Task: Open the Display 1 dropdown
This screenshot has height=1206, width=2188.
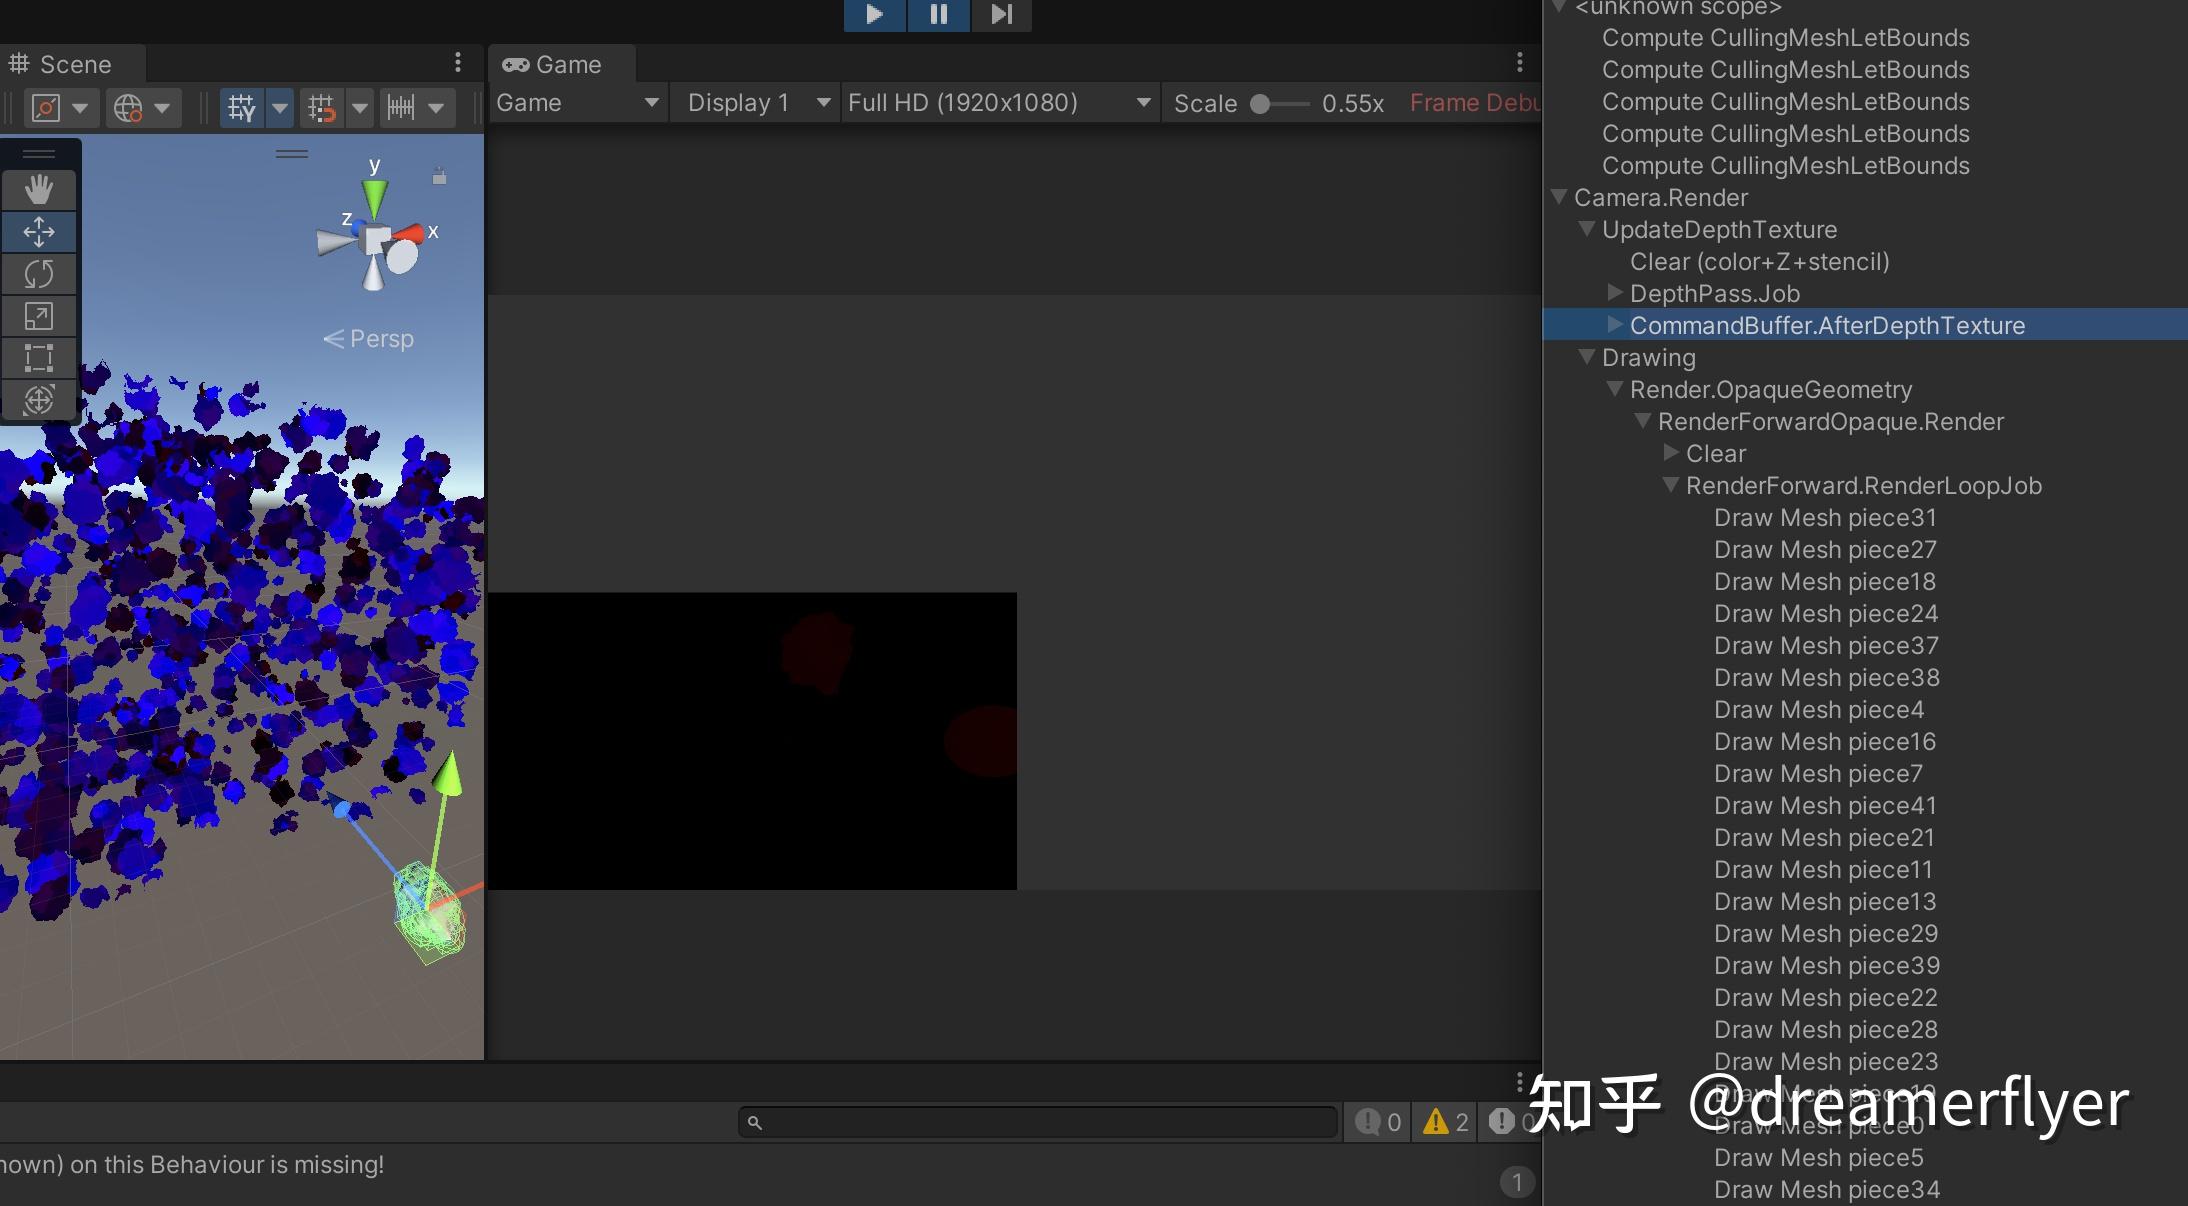Action: point(754,102)
